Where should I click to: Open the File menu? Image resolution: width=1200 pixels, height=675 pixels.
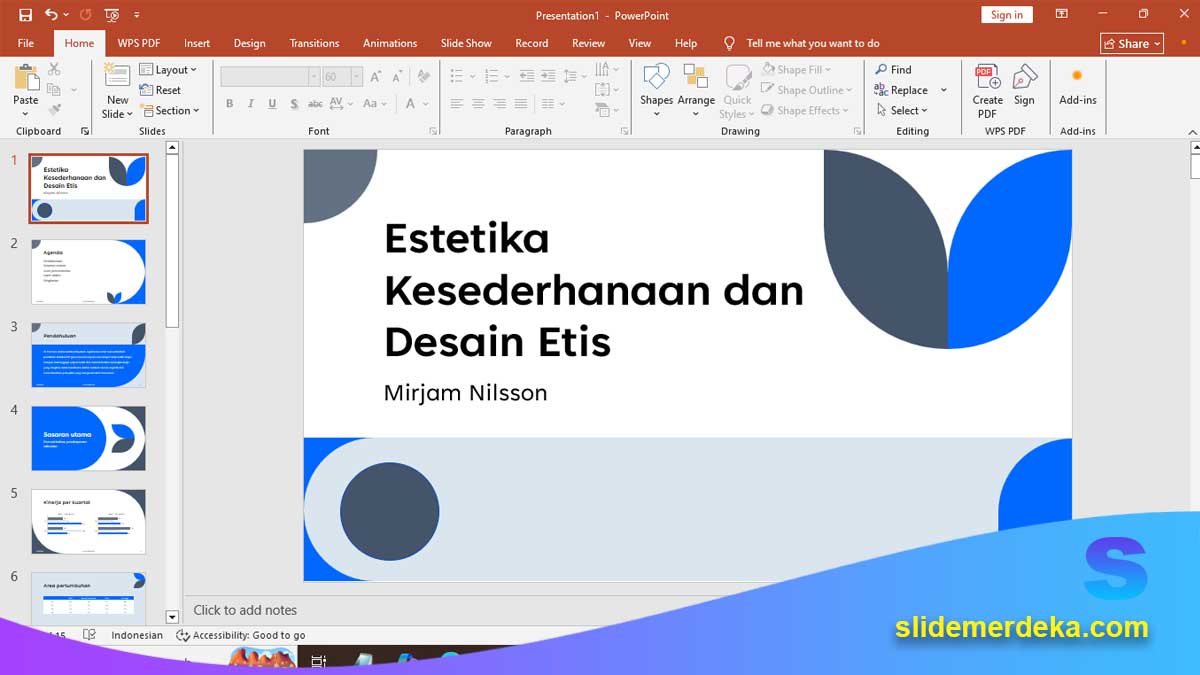coord(26,43)
